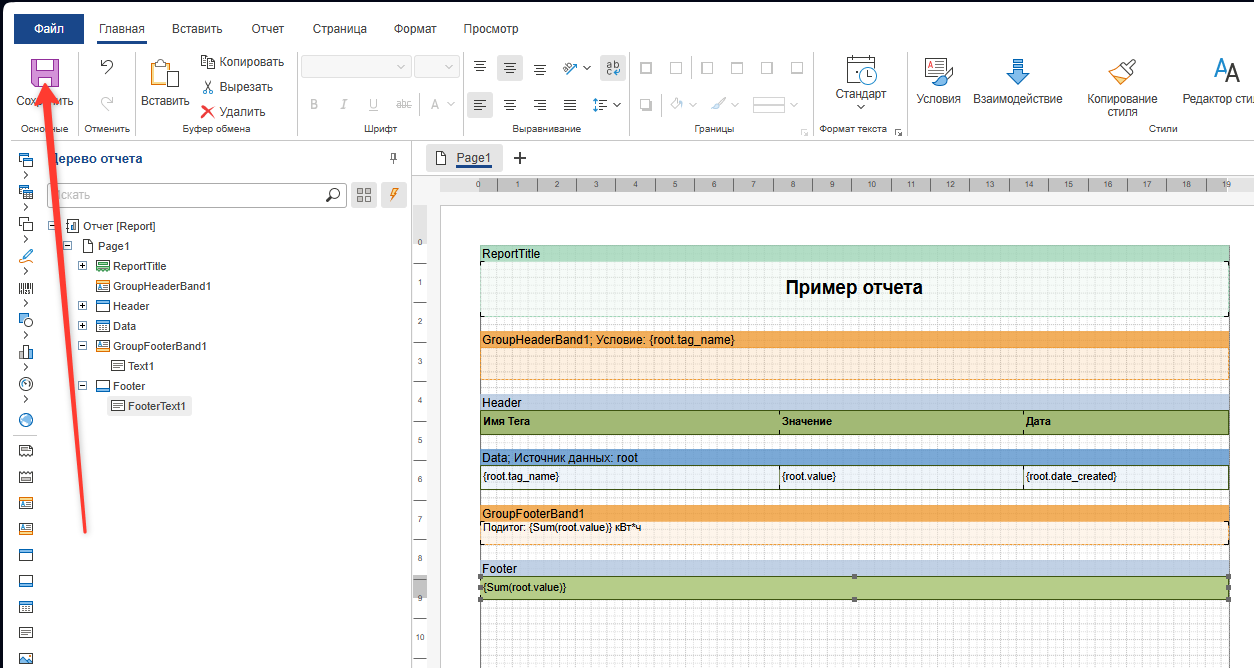Image resolution: width=1254 pixels, height=668 pixels.
Task: Click the Взаимодействие interaction icon
Action: click(1017, 80)
